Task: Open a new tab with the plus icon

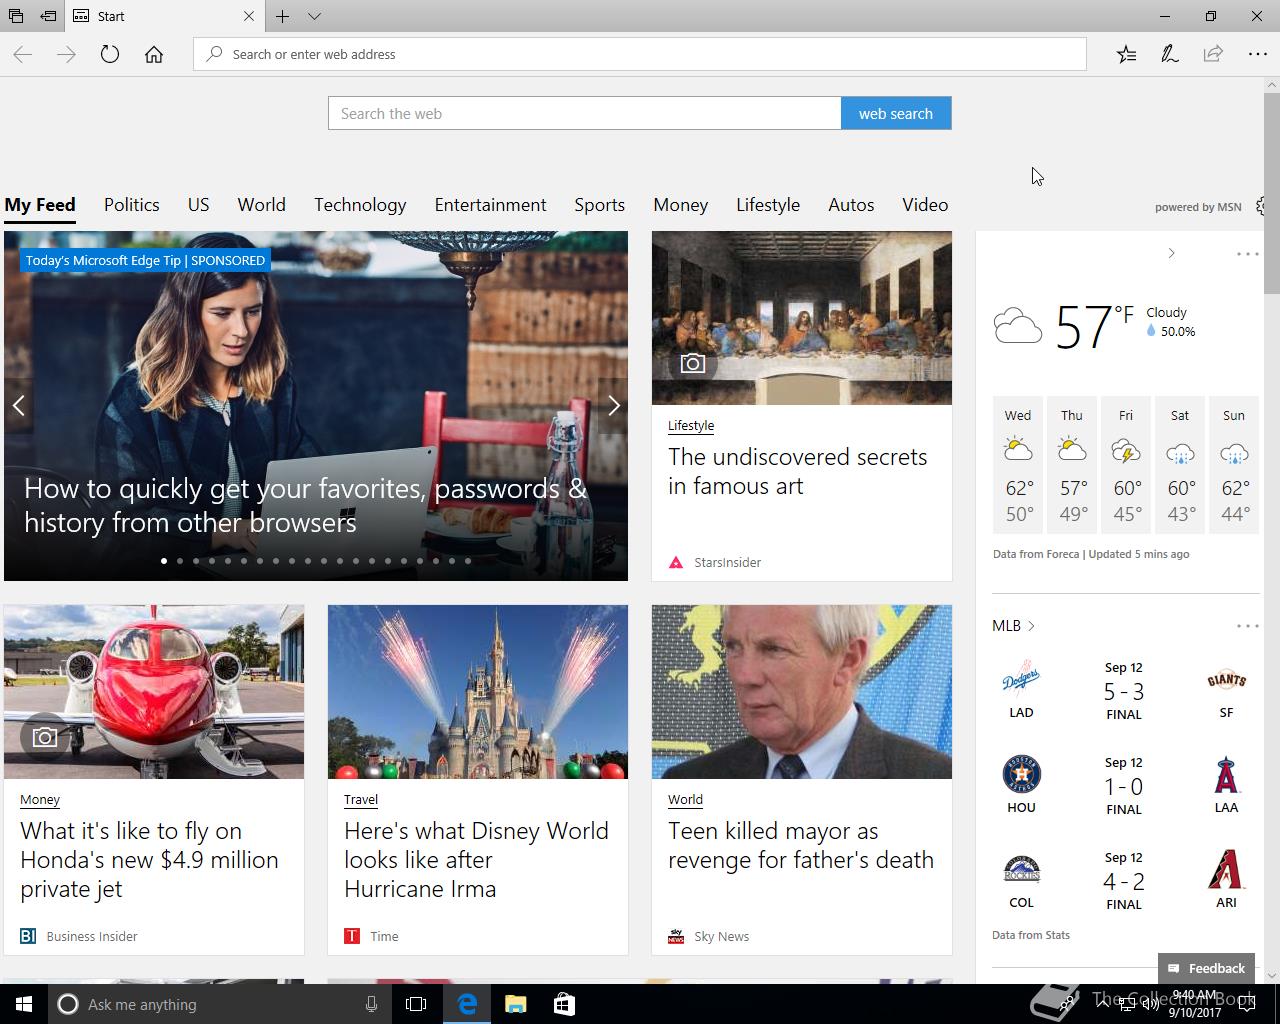Action: [283, 16]
